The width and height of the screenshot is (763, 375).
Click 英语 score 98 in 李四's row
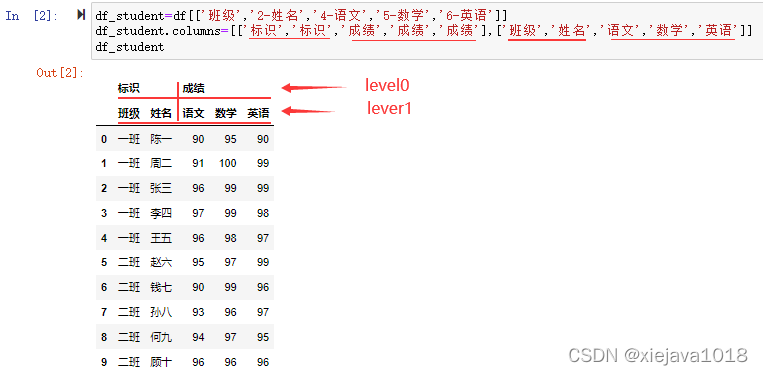(263, 213)
